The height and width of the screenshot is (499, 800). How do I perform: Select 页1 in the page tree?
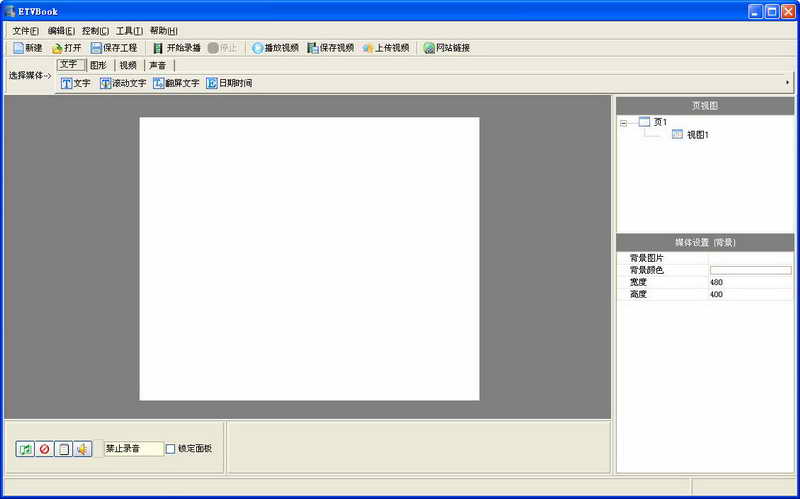click(660, 122)
